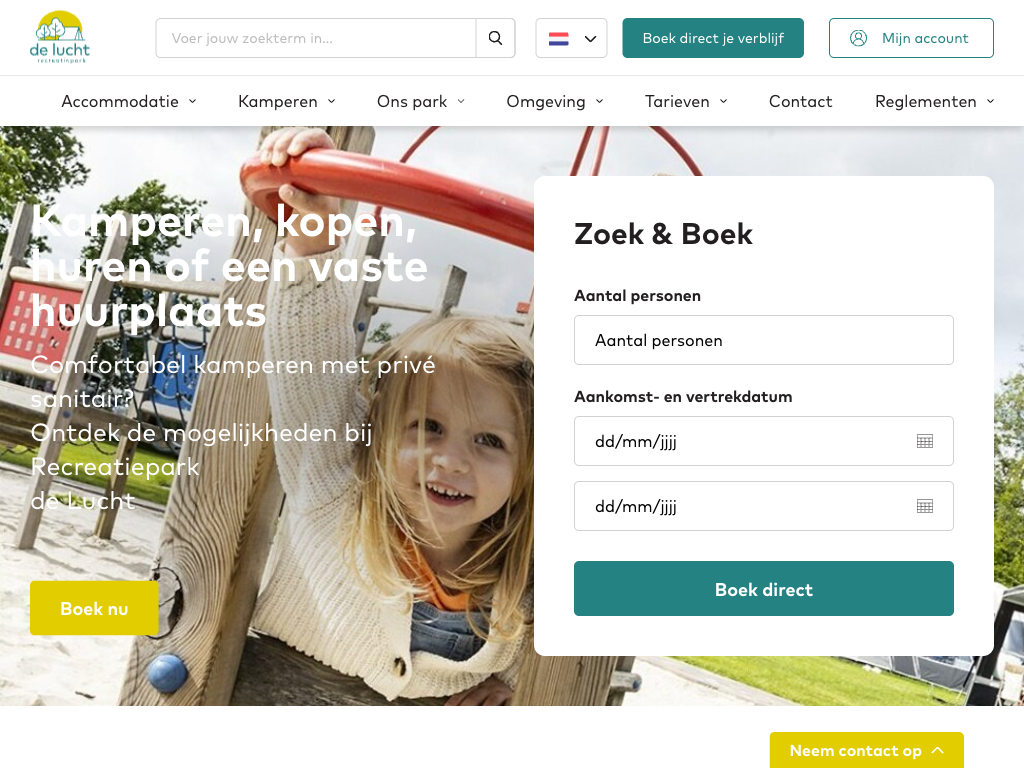
Task: Open the calendar icon for departure date
Action: [925, 506]
